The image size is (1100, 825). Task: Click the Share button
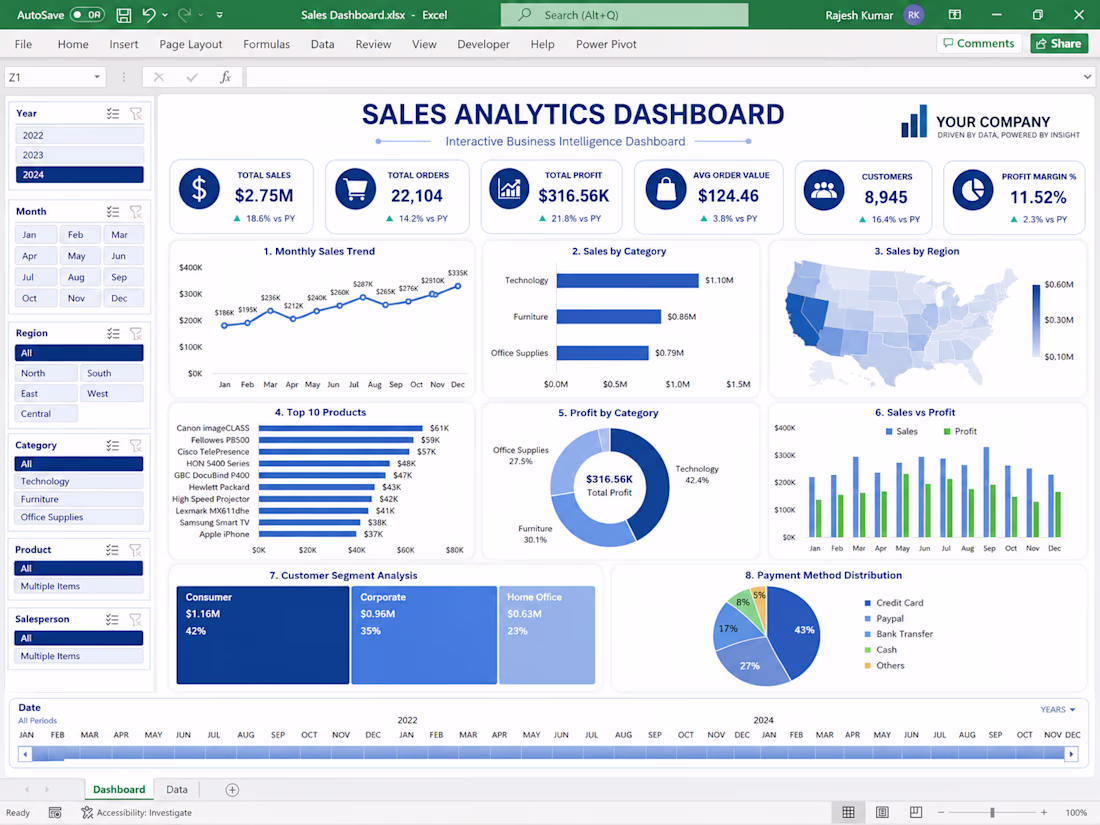point(1059,43)
